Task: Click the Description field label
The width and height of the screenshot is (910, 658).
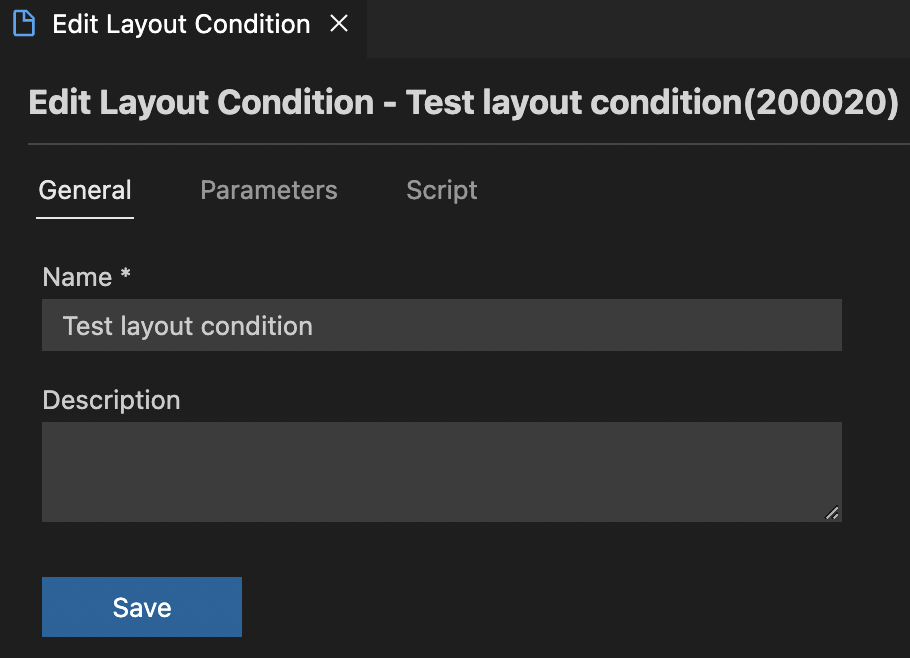Action: coord(111,400)
